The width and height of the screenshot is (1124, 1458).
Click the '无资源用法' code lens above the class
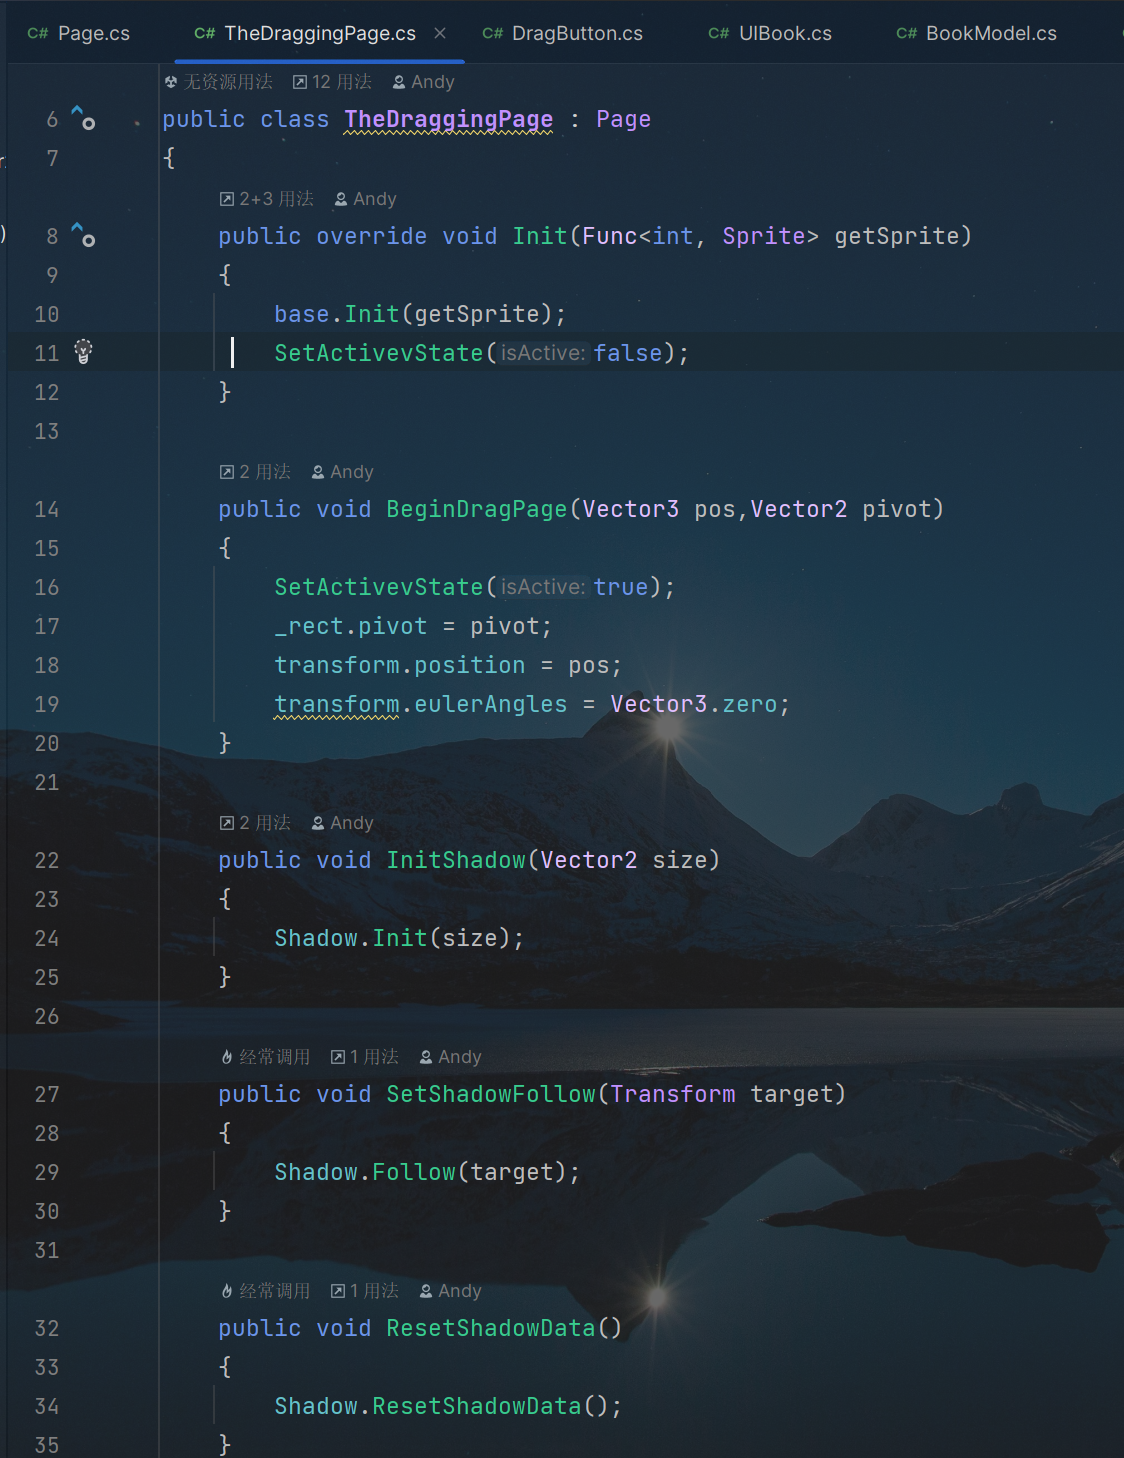[219, 82]
